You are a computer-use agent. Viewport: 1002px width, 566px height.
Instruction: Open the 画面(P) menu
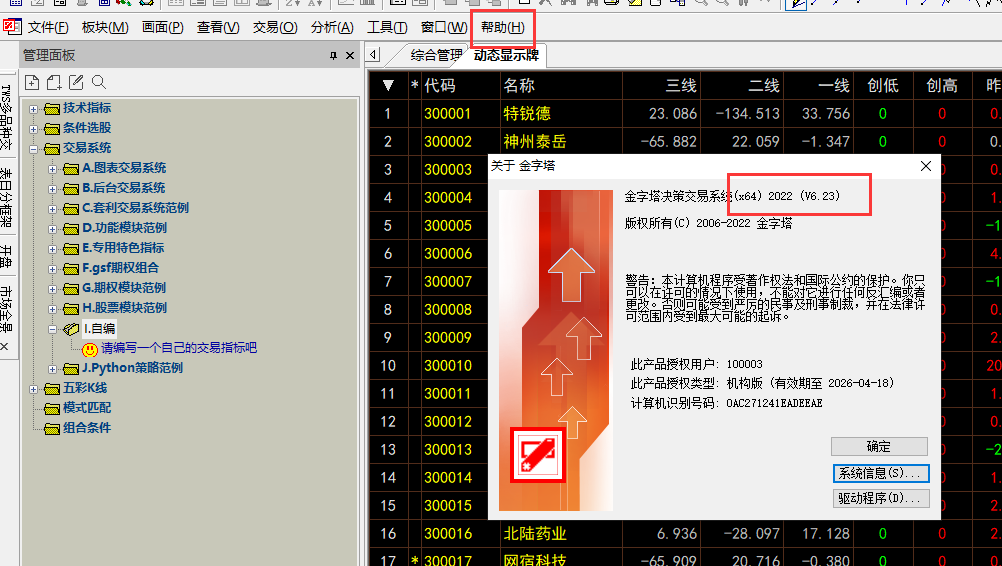pyautogui.click(x=162, y=27)
